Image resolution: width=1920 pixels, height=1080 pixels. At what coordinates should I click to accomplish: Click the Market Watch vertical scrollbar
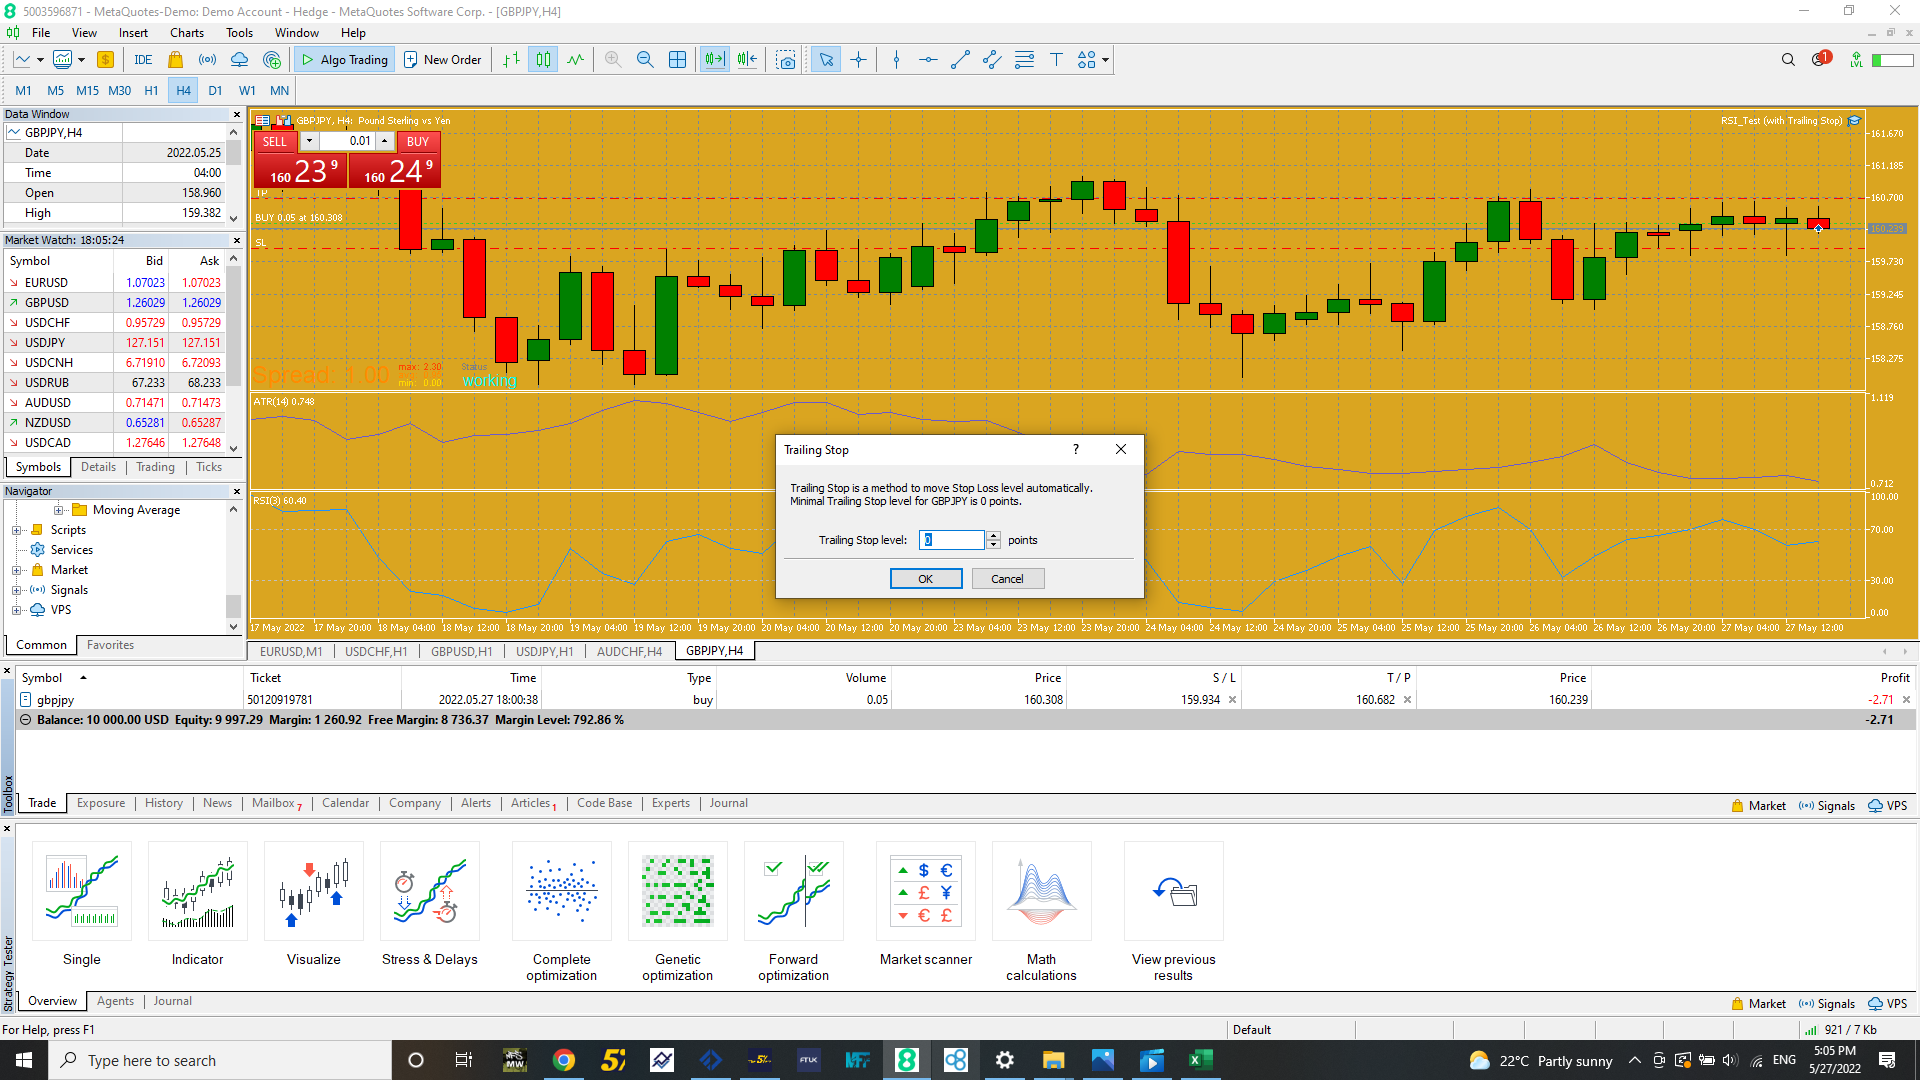[234, 353]
